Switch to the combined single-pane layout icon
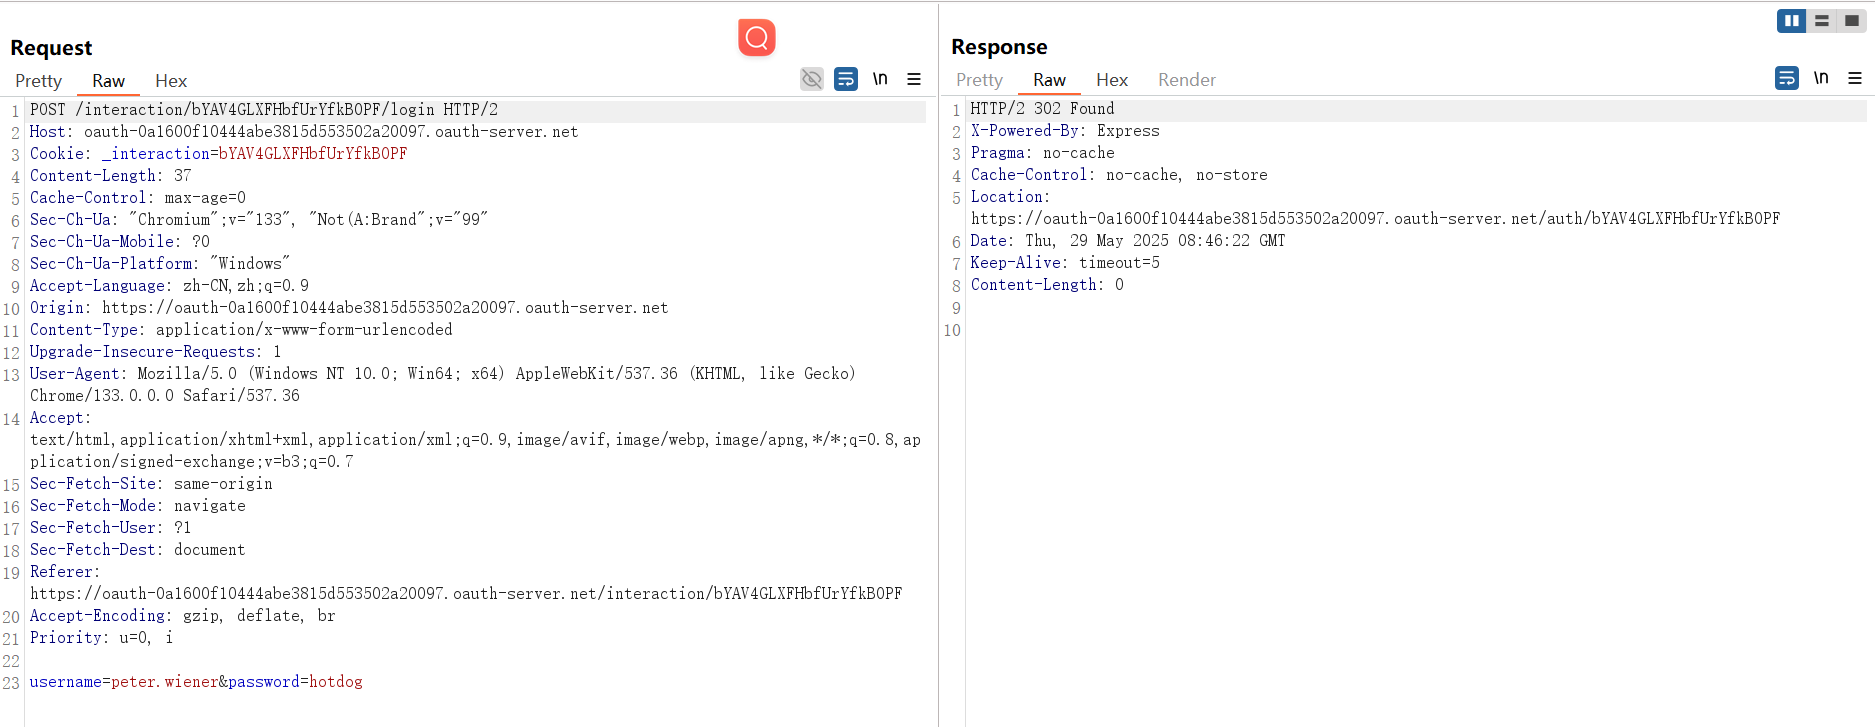 coord(1852,20)
